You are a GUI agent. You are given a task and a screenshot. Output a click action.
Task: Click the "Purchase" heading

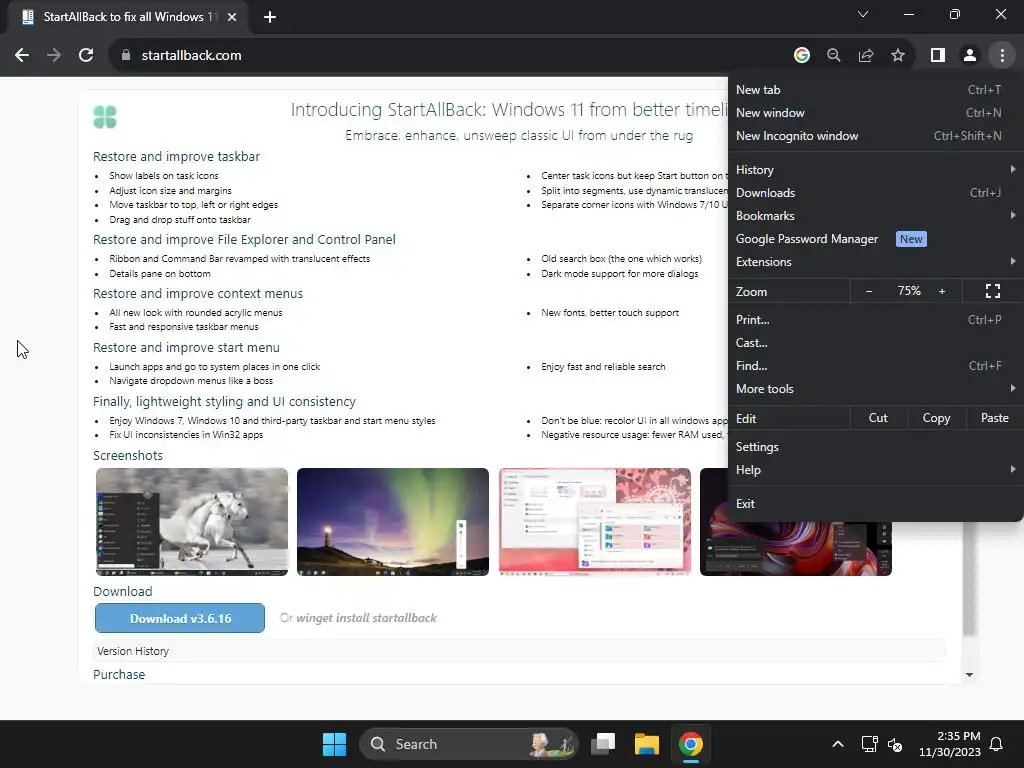pyautogui.click(x=119, y=675)
